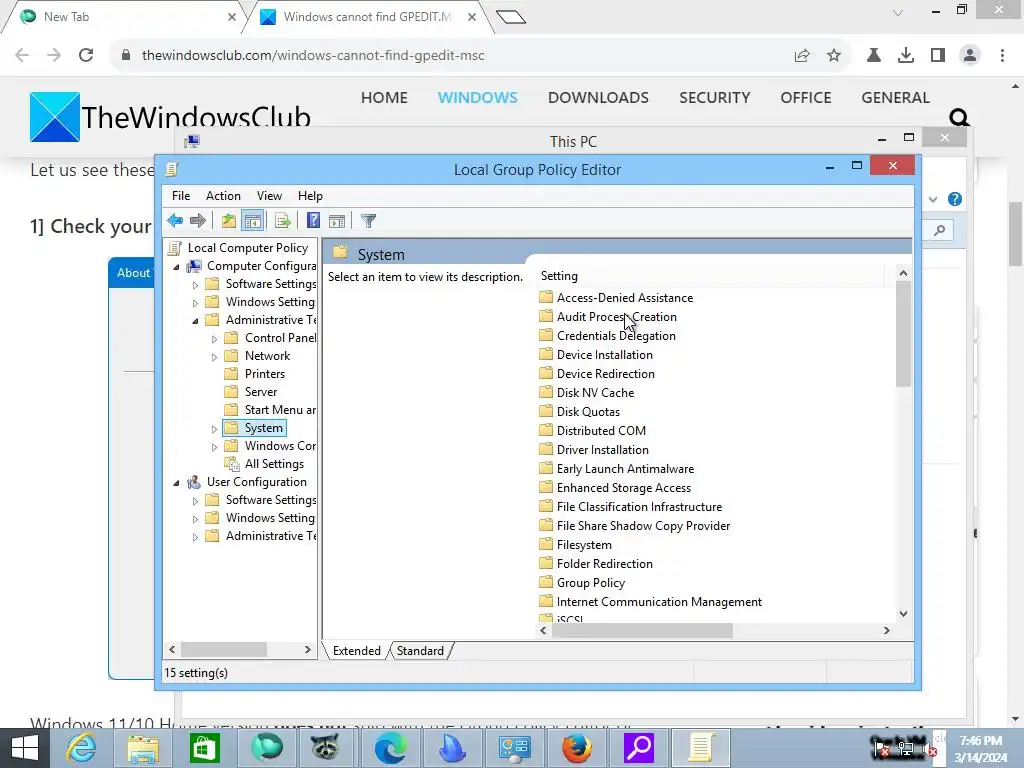
Task: Collapse Administrative Templates under Computer Configuration
Action: (195, 321)
